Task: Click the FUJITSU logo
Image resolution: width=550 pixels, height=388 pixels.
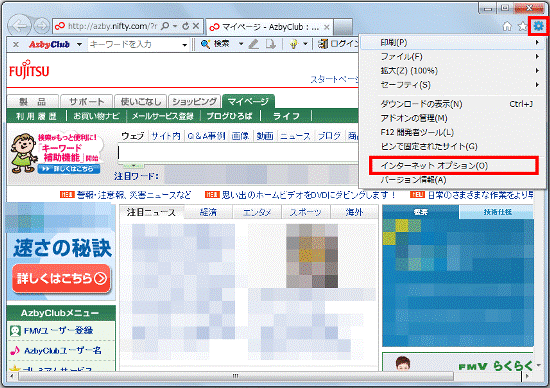Action: (x=29, y=69)
